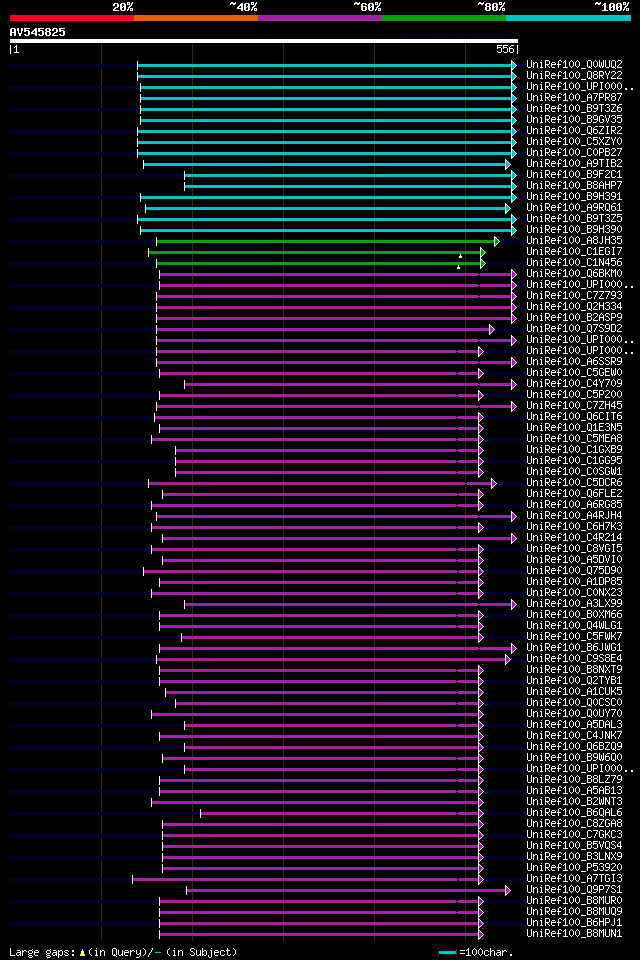This screenshot has height=960, width=640.
Task: Click the purple alignment bar for UniRef100_A6SSR9
Action: pos(336,362)
